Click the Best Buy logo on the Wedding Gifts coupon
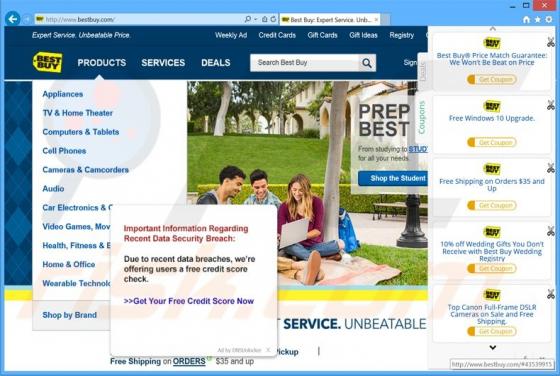Image resolution: width=560 pixels, height=376 pixels. pos(492,232)
